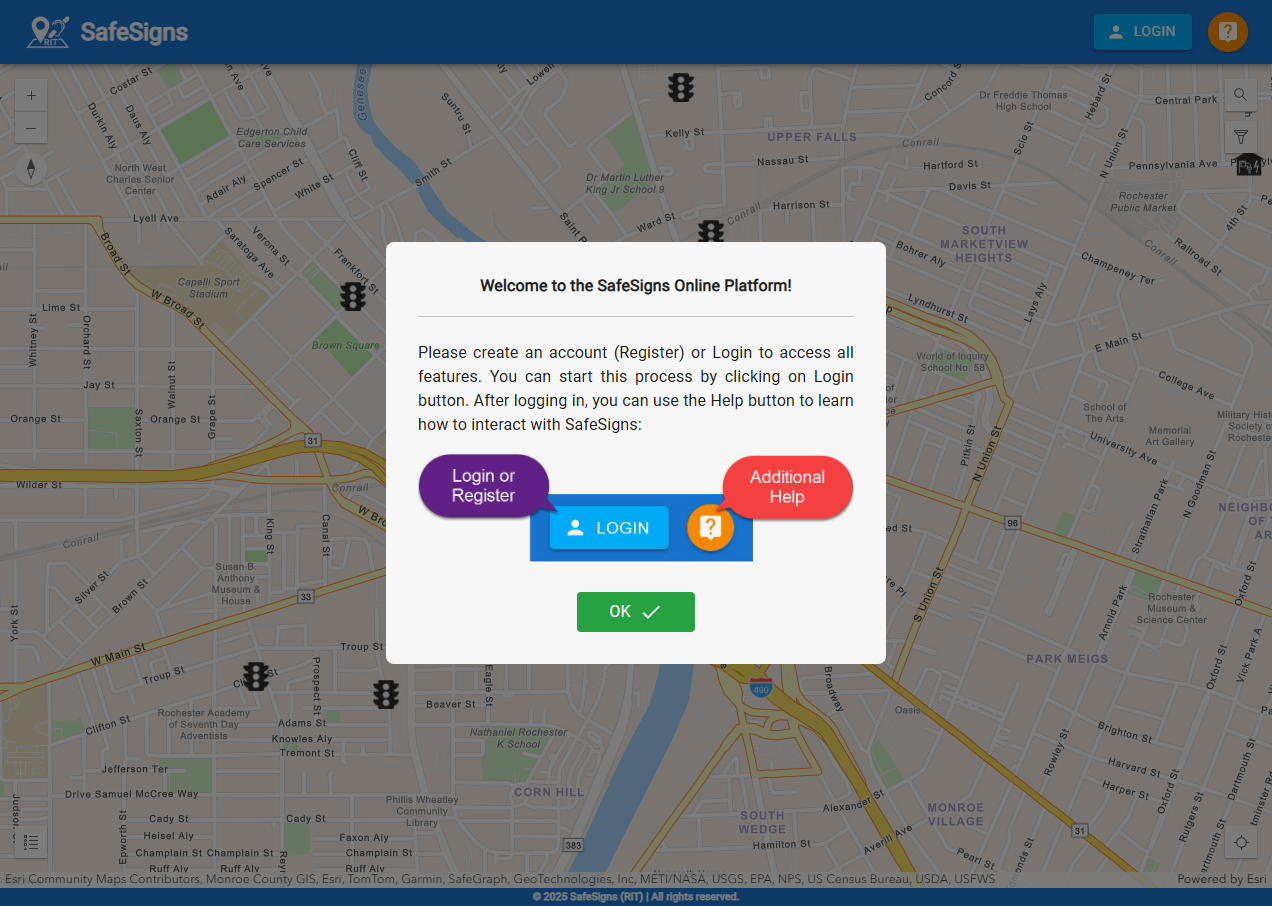Zoom in with the plus button
Screen dimensions: 1272x906
pos(31,94)
